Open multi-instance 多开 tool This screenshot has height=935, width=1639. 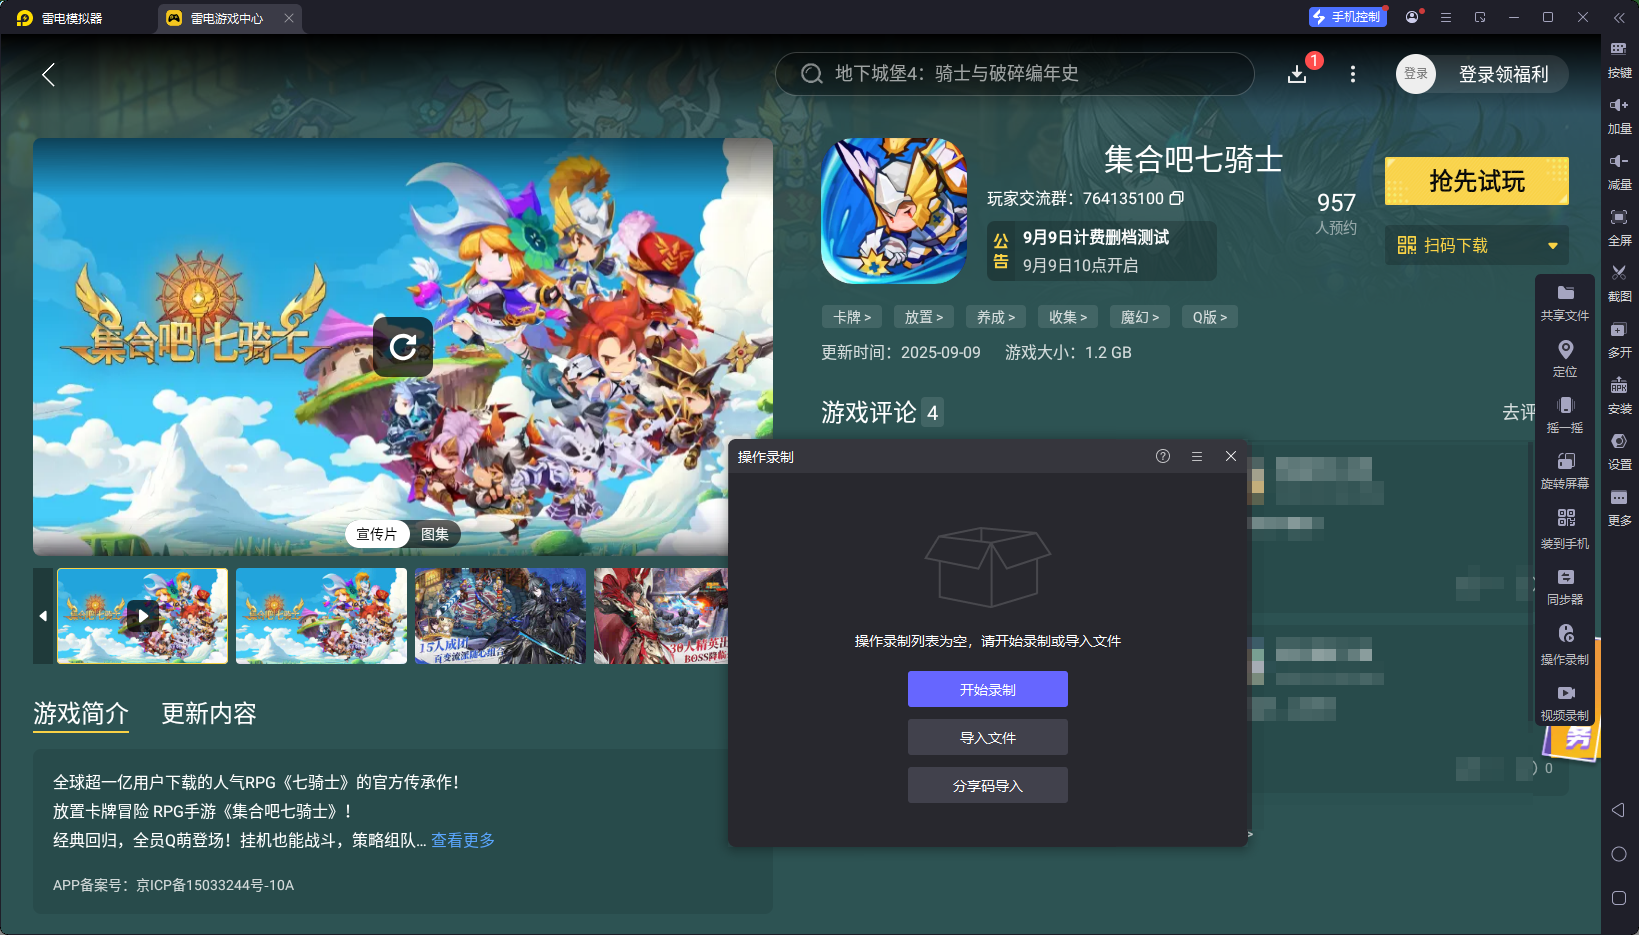coord(1619,340)
